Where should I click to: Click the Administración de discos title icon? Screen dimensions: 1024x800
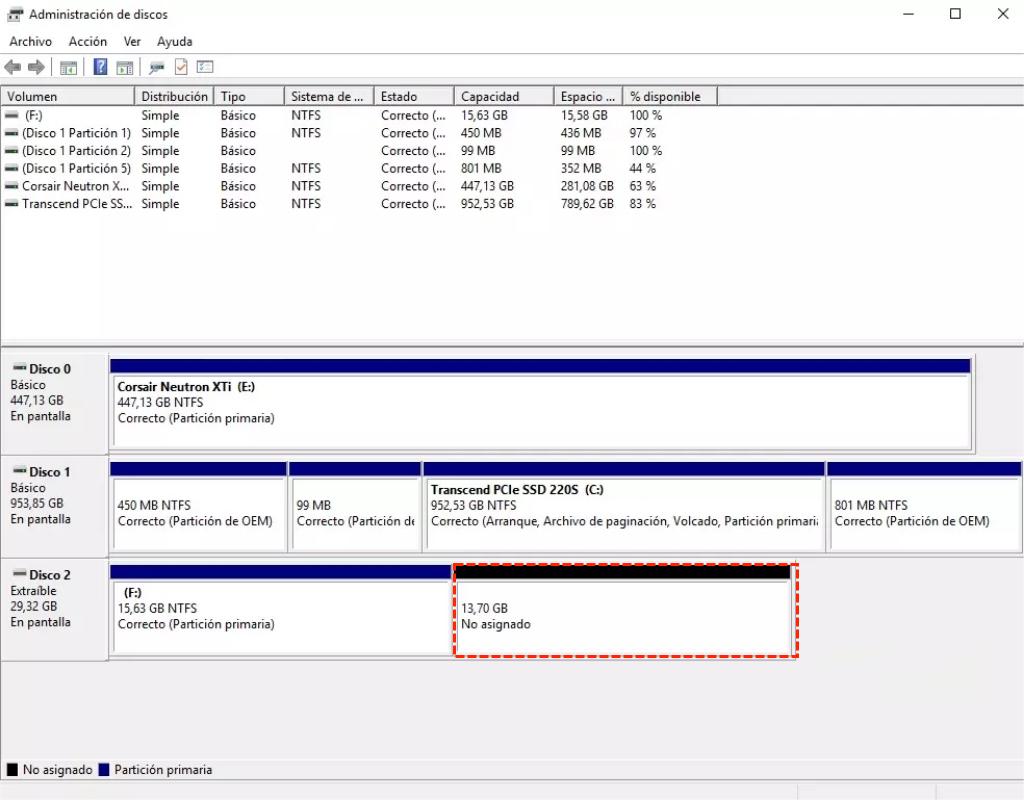coord(15,14)
